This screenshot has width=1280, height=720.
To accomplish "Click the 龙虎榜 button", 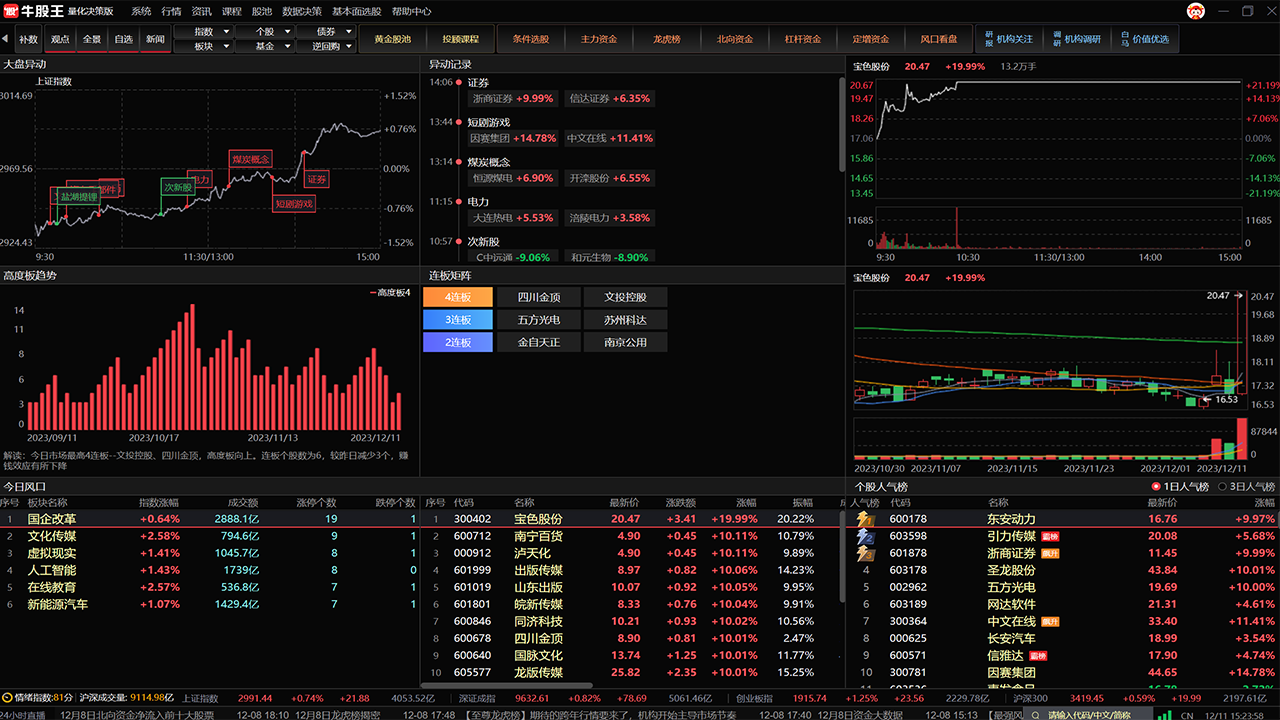I will [667, 39].
